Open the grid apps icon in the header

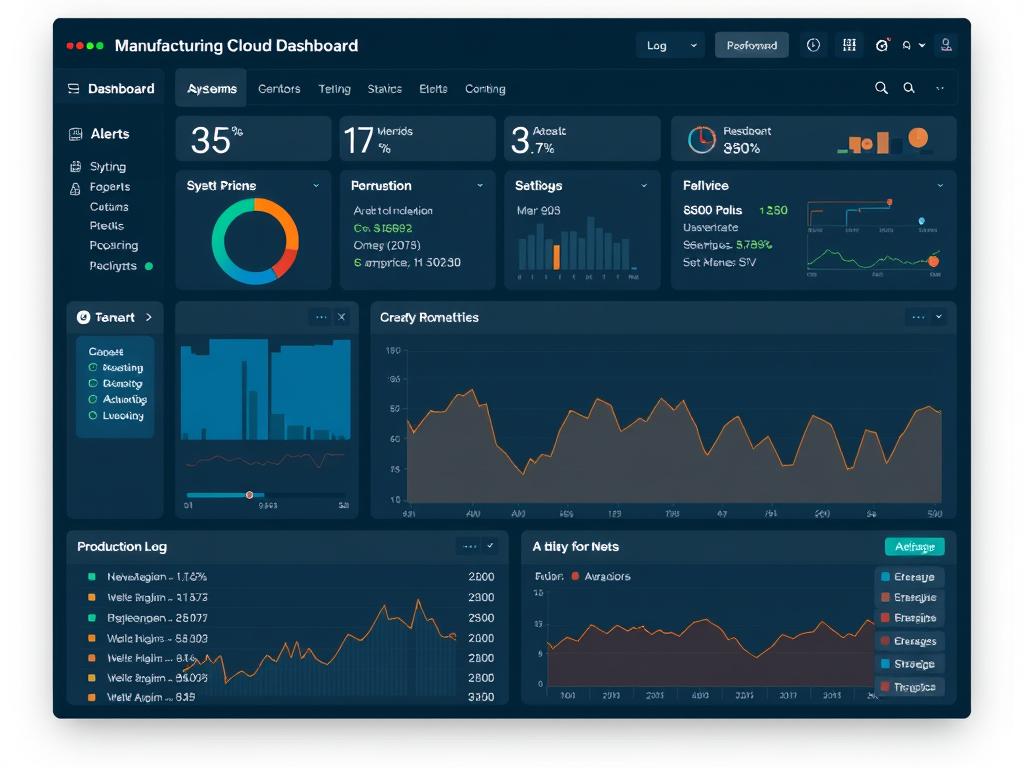(x=848, y=45)
